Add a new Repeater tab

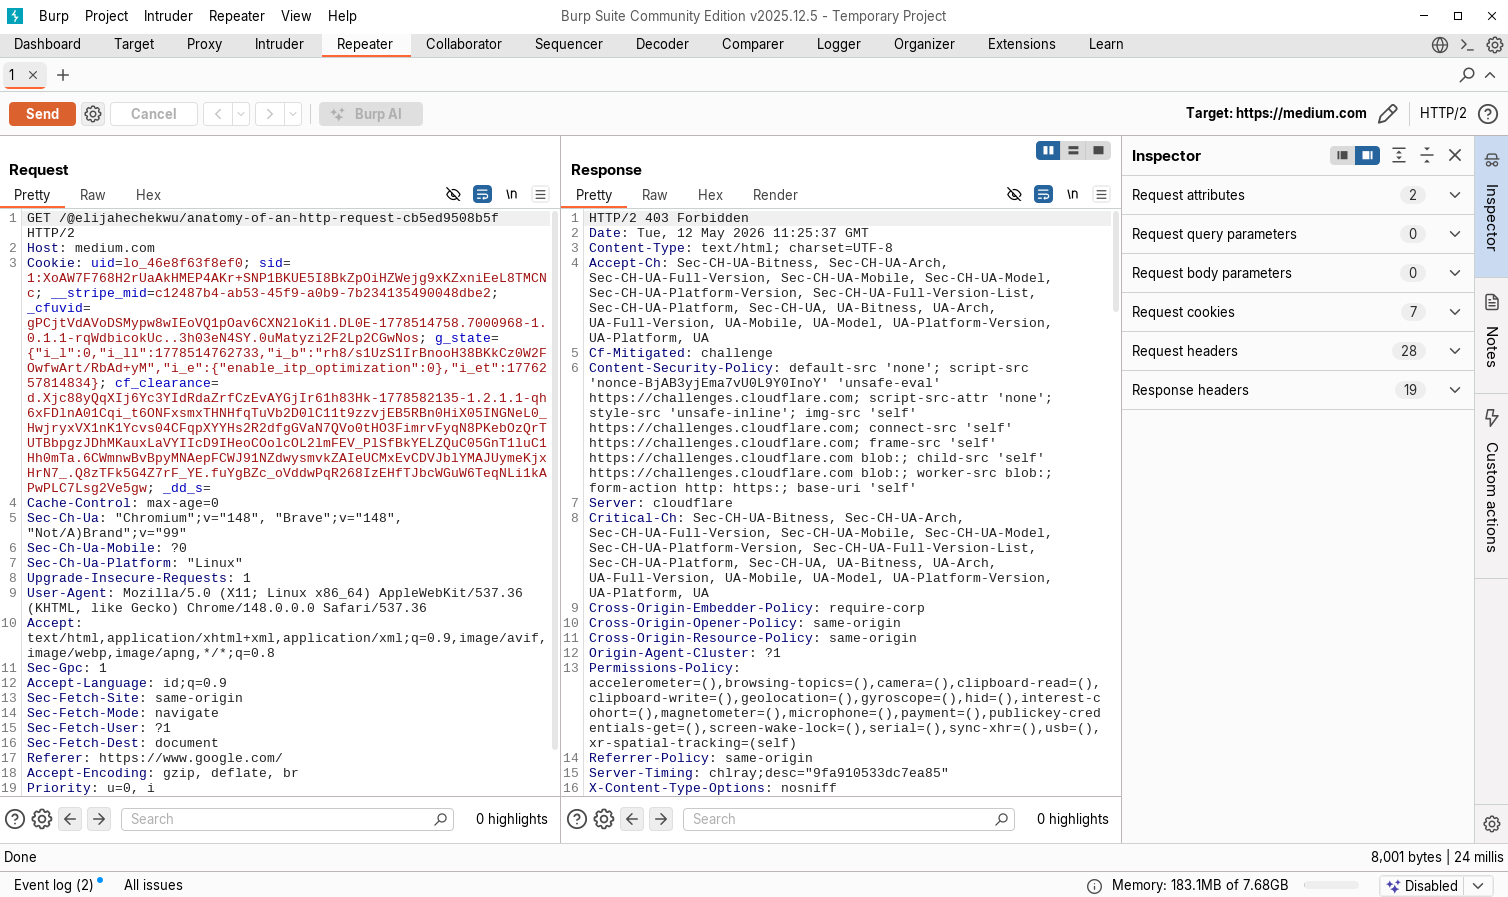pyautogui.click(x=63, y=75)
